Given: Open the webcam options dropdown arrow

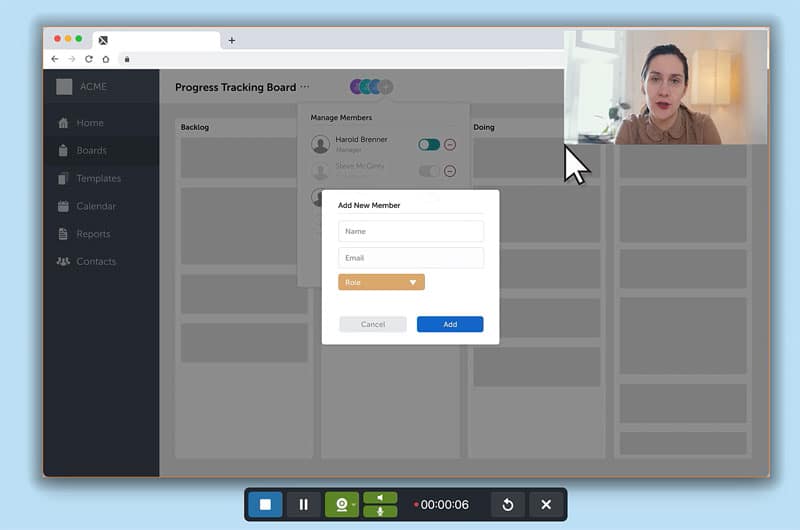Looking at the screenshot, I should click(353, 505).
